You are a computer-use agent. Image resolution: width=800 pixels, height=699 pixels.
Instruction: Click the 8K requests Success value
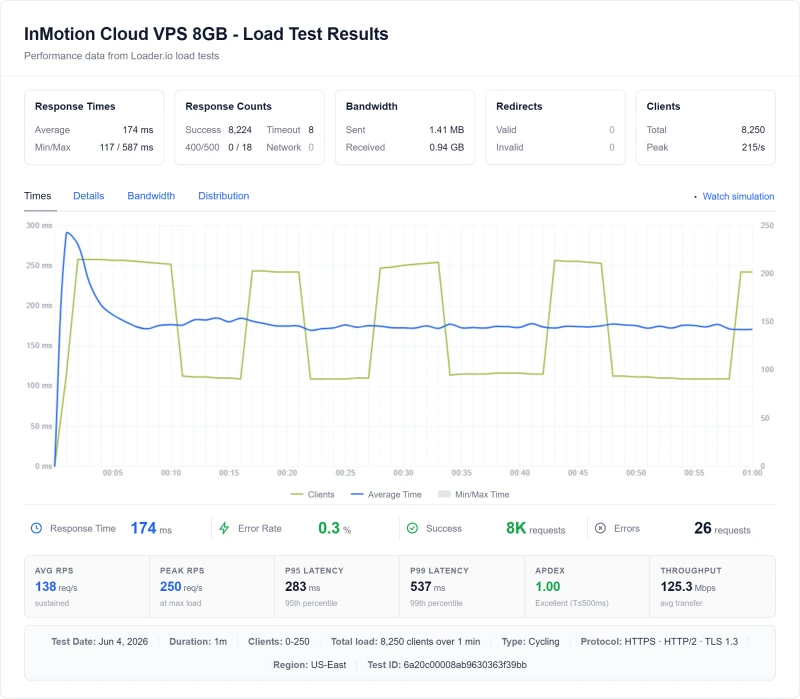pyautogui.click(x=536, y=528)
